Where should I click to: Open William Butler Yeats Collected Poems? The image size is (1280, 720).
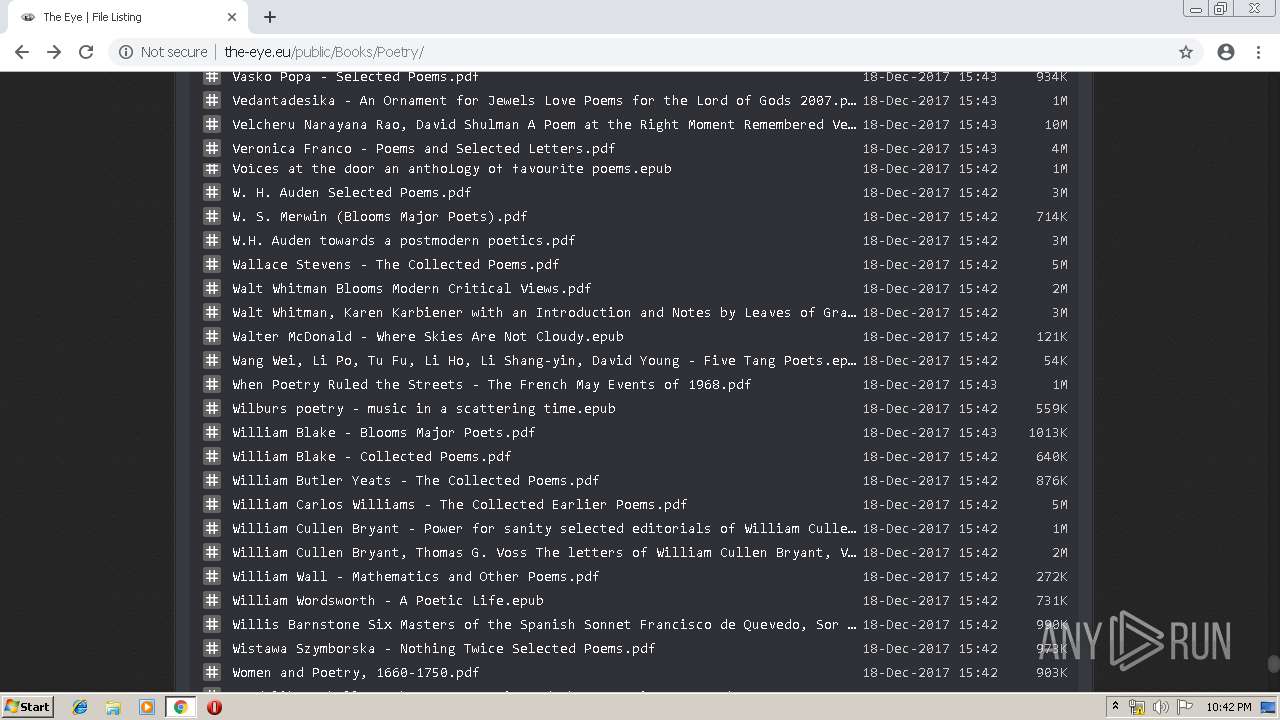tap(415, 480)
